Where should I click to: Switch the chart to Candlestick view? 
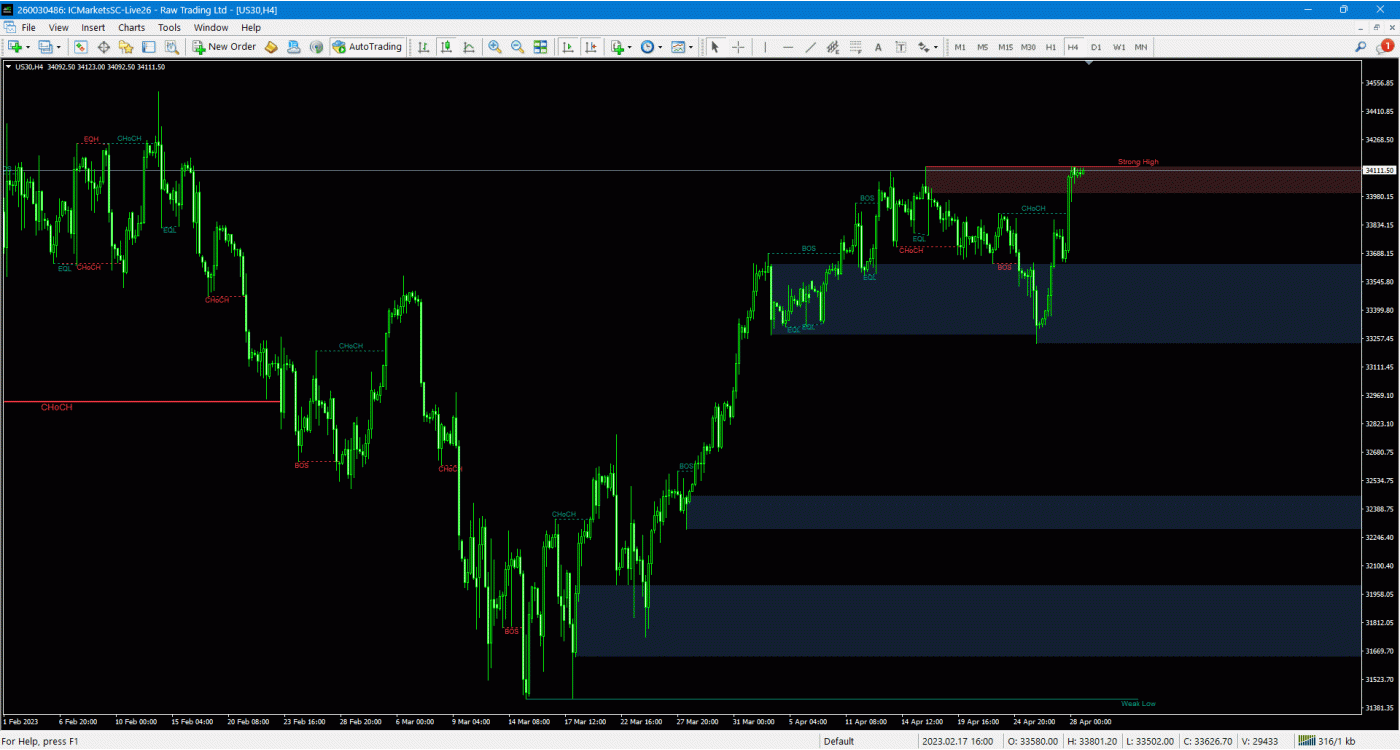pyautogui.click(x=448, y=47)
